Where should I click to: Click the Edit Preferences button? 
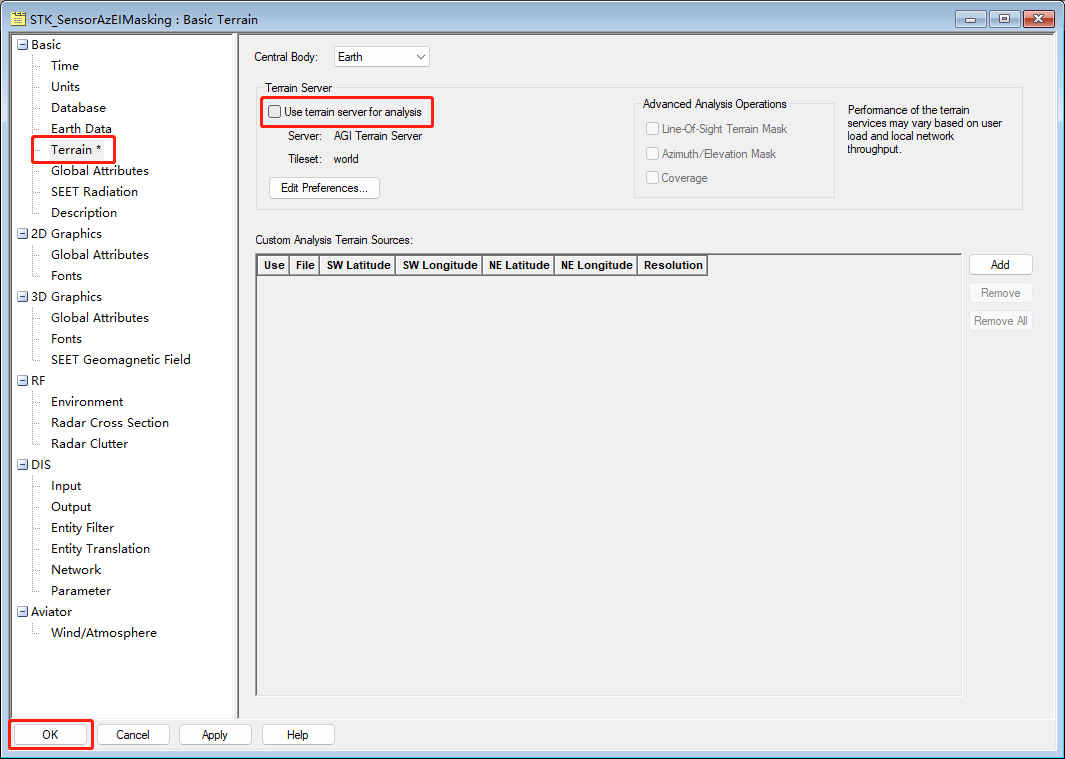click(x=324, y=188)
